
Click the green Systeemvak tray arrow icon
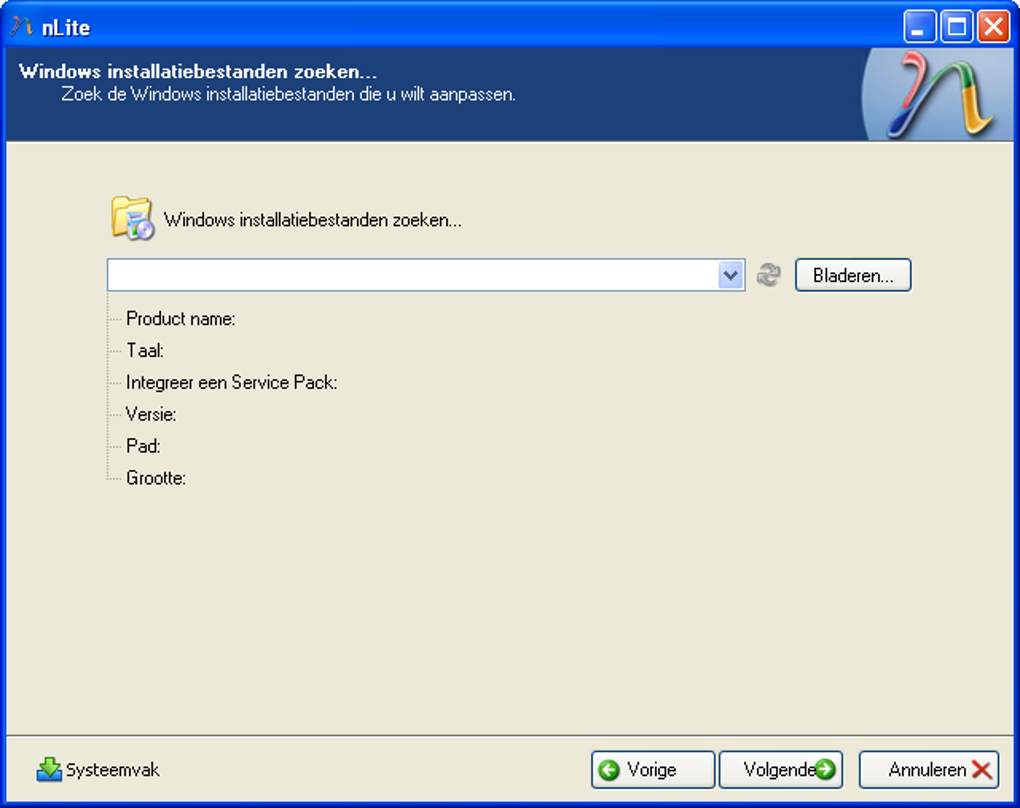(49, 770)
